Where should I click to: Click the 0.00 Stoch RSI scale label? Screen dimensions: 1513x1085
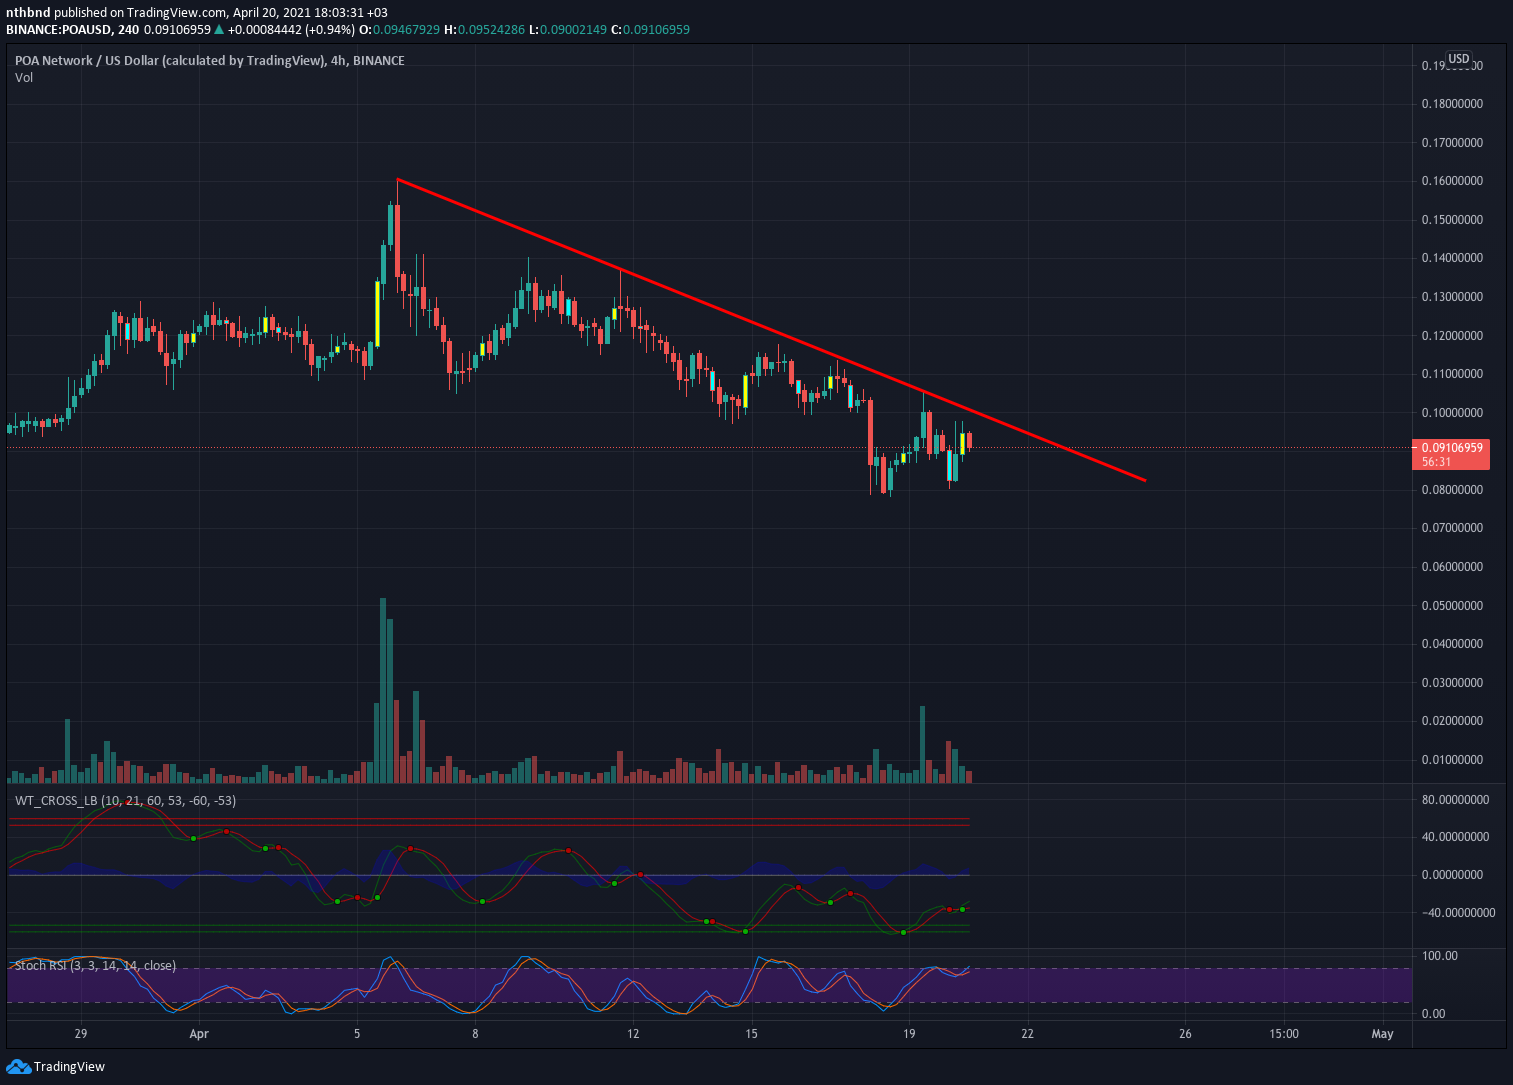[x=1433, y=1014]
